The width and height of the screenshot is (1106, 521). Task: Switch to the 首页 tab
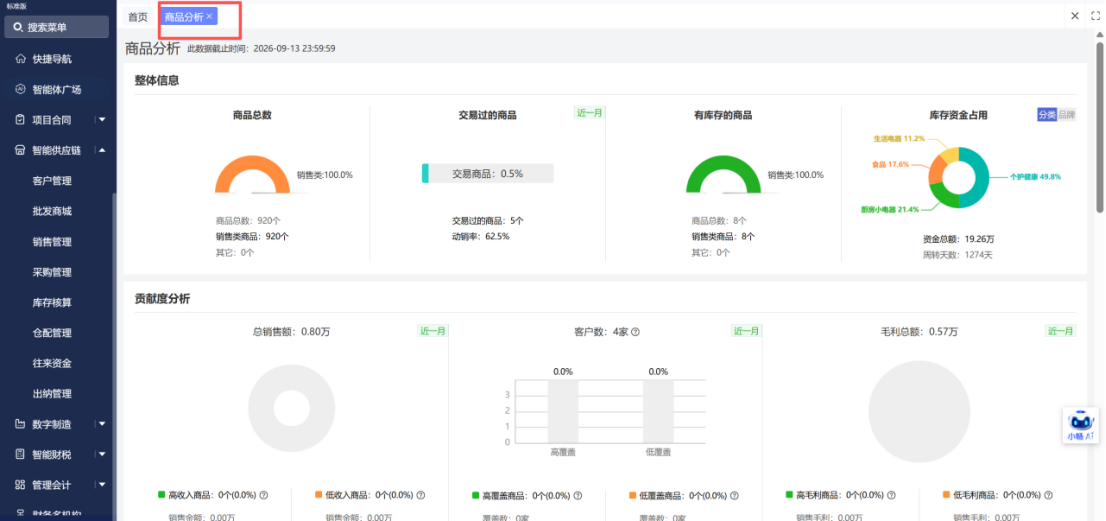click(x=138, y=16)
